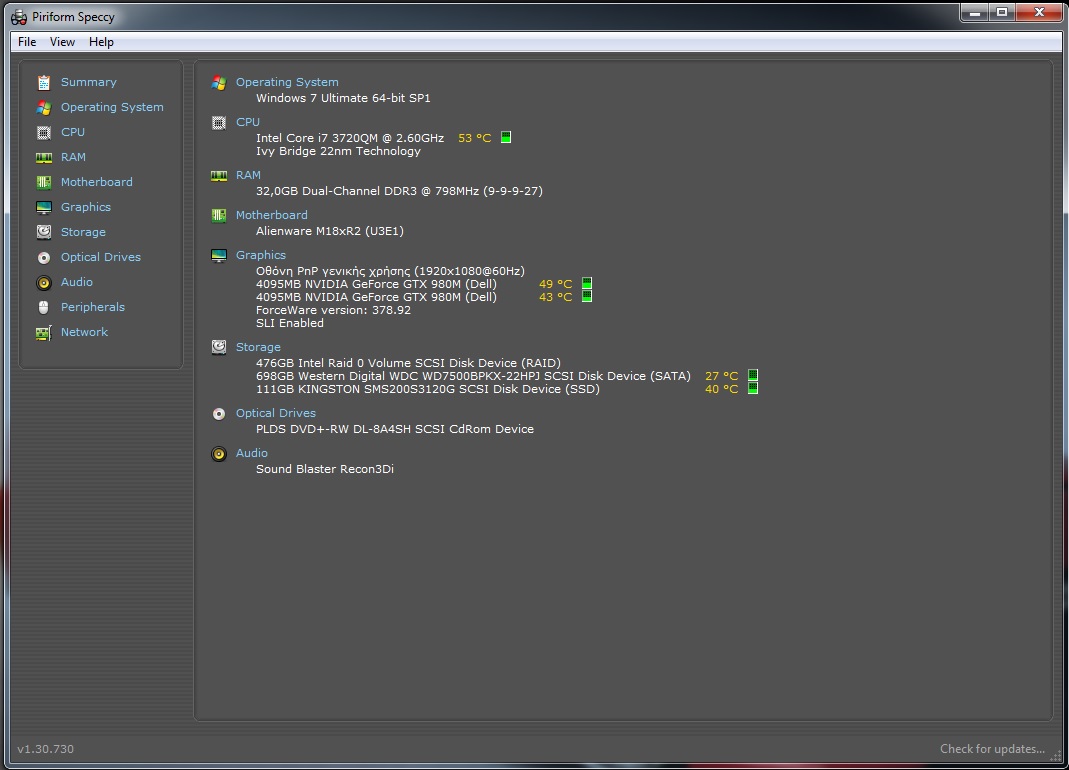Click the speaker icon beside Audio heading
Screen dimensions: 1069x770
[x=219, y=454]
